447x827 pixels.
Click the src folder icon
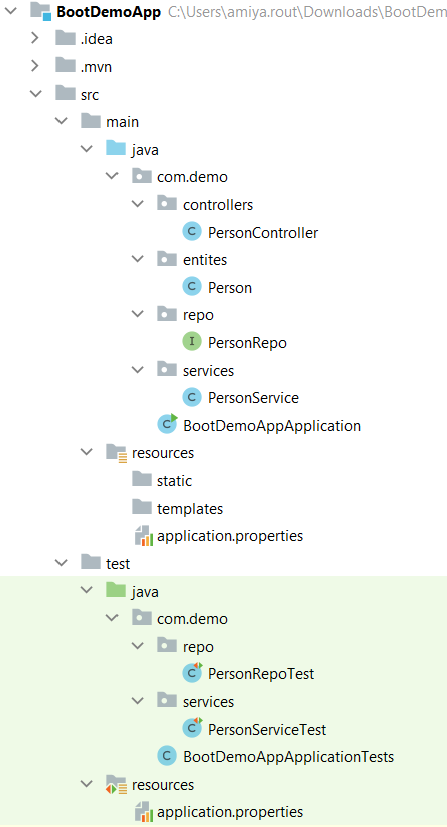[x=65, y=93]
